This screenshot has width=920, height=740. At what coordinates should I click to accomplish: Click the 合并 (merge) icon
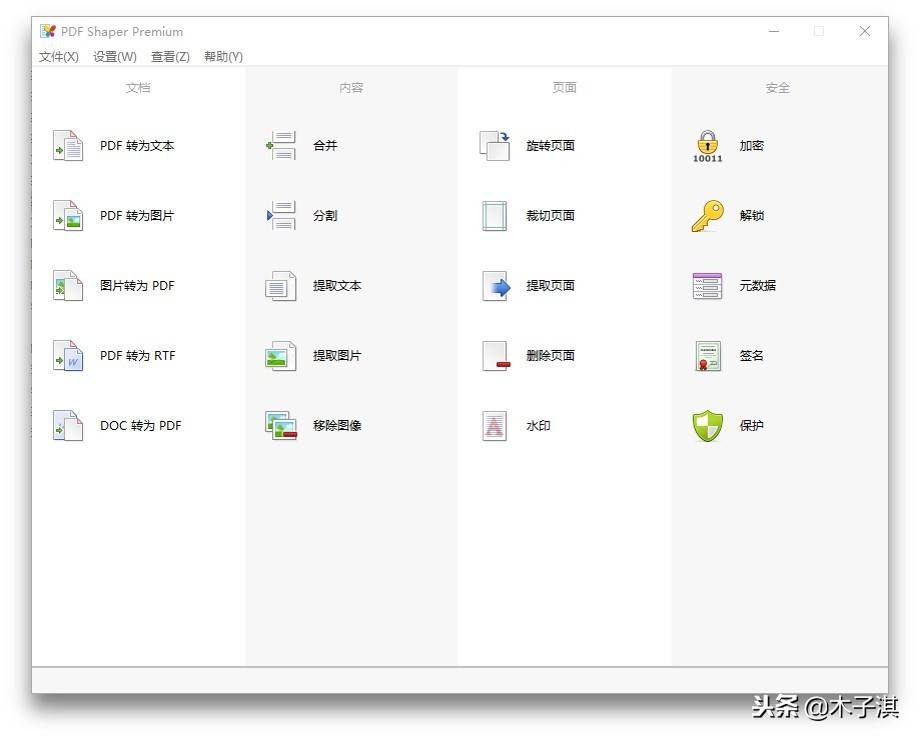[281, 146]
